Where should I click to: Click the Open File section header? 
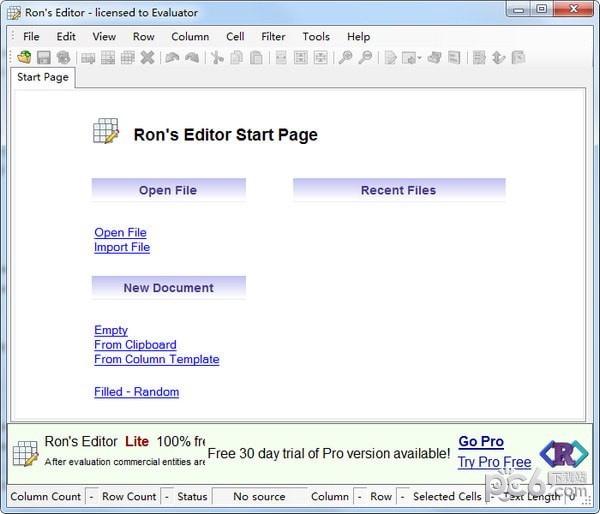coord(168,190)
